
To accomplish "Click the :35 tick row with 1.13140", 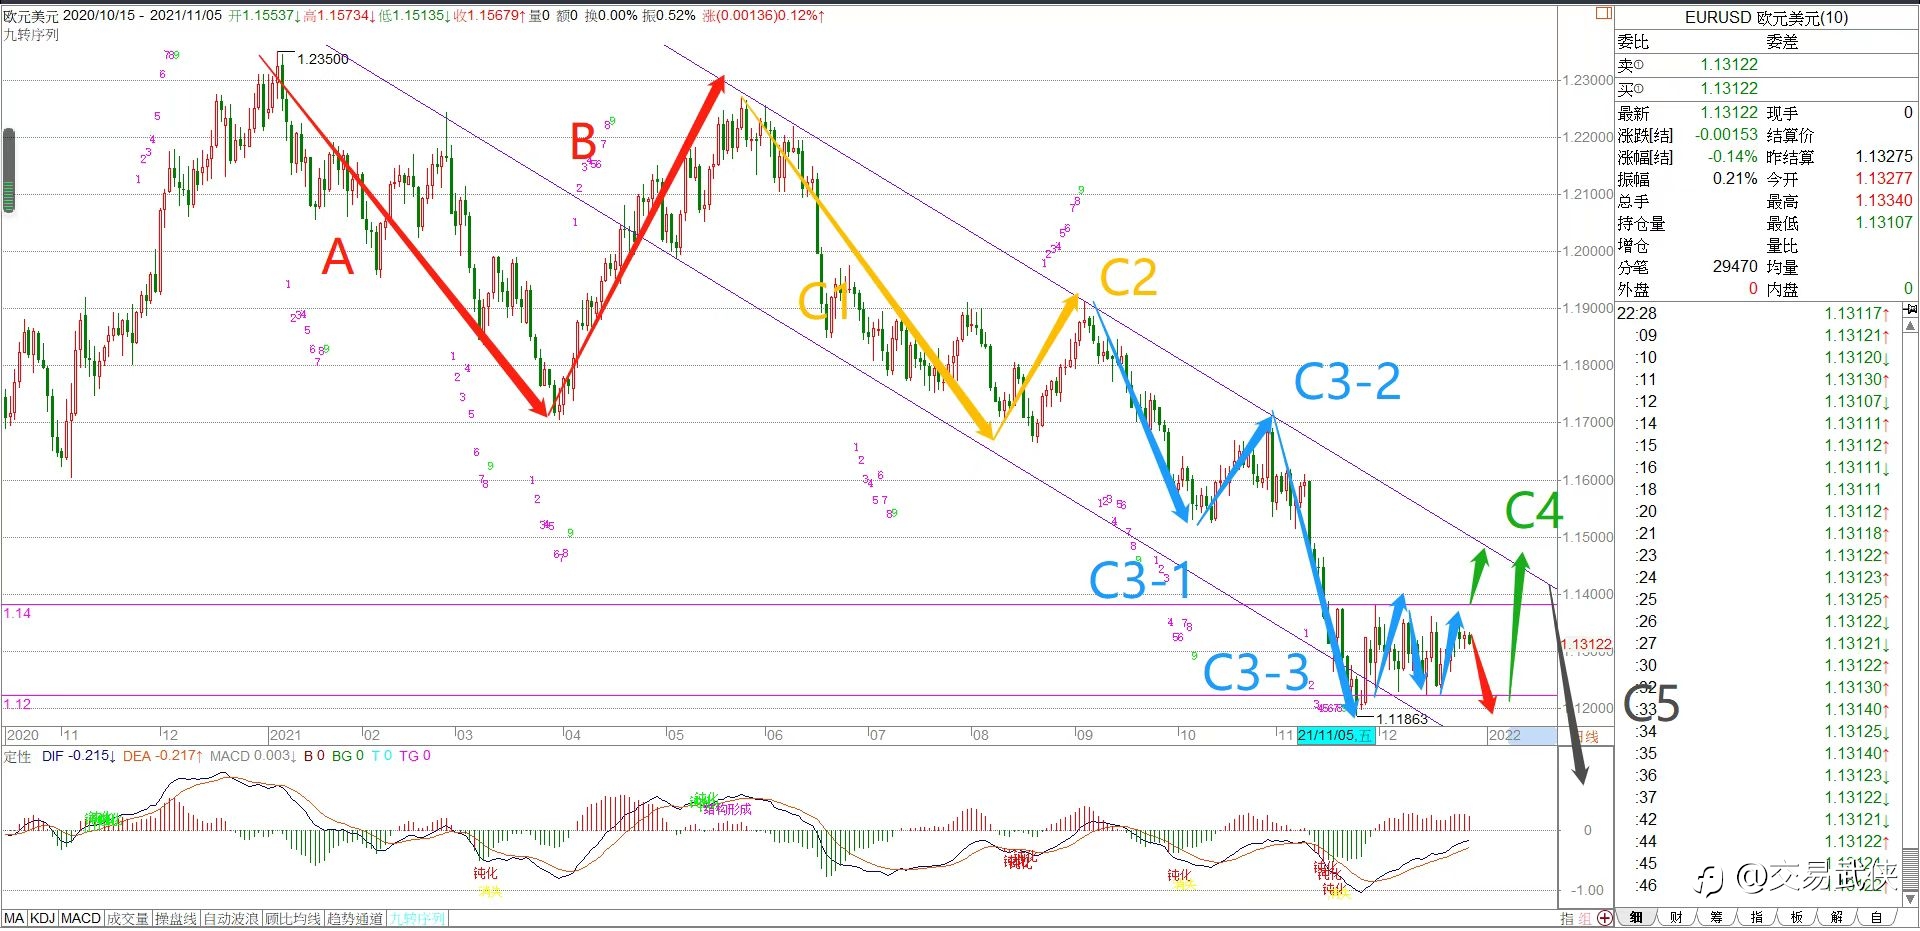I will point(1758,753).
